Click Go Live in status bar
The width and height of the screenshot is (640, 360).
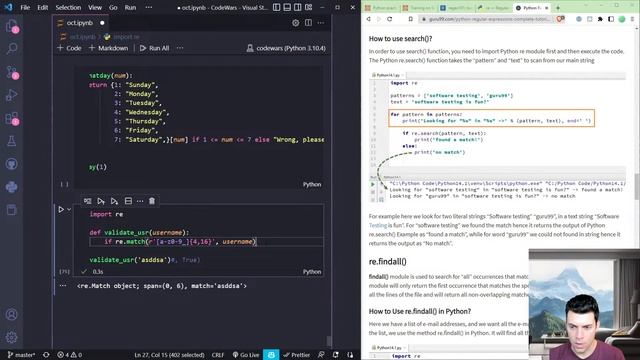click(x=246, y=355)
